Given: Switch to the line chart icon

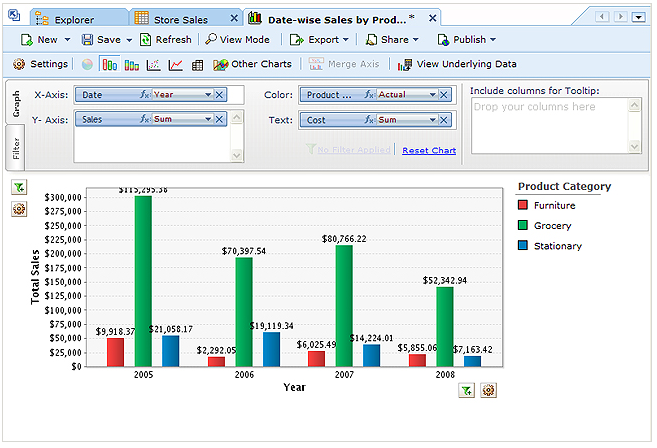Looking at the screenshot, I should pyautogui.click(x=176, y=64).
